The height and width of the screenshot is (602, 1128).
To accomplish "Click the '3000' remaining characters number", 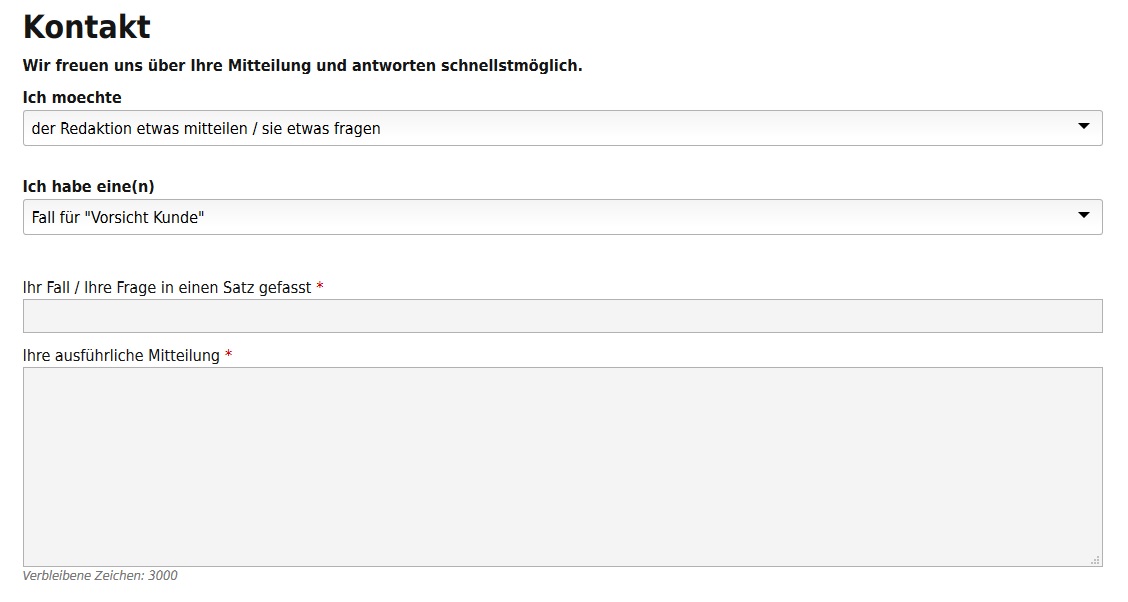I will 163,575.
